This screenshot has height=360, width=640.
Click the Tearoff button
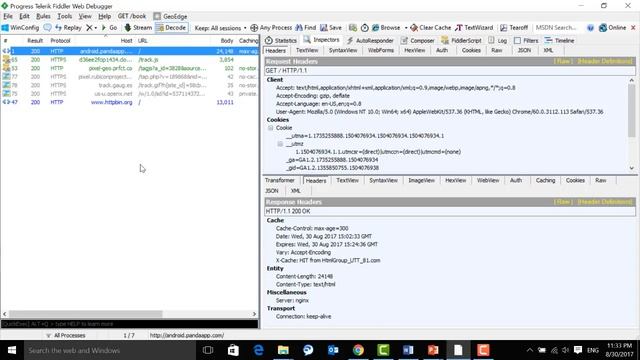point(514,28)
